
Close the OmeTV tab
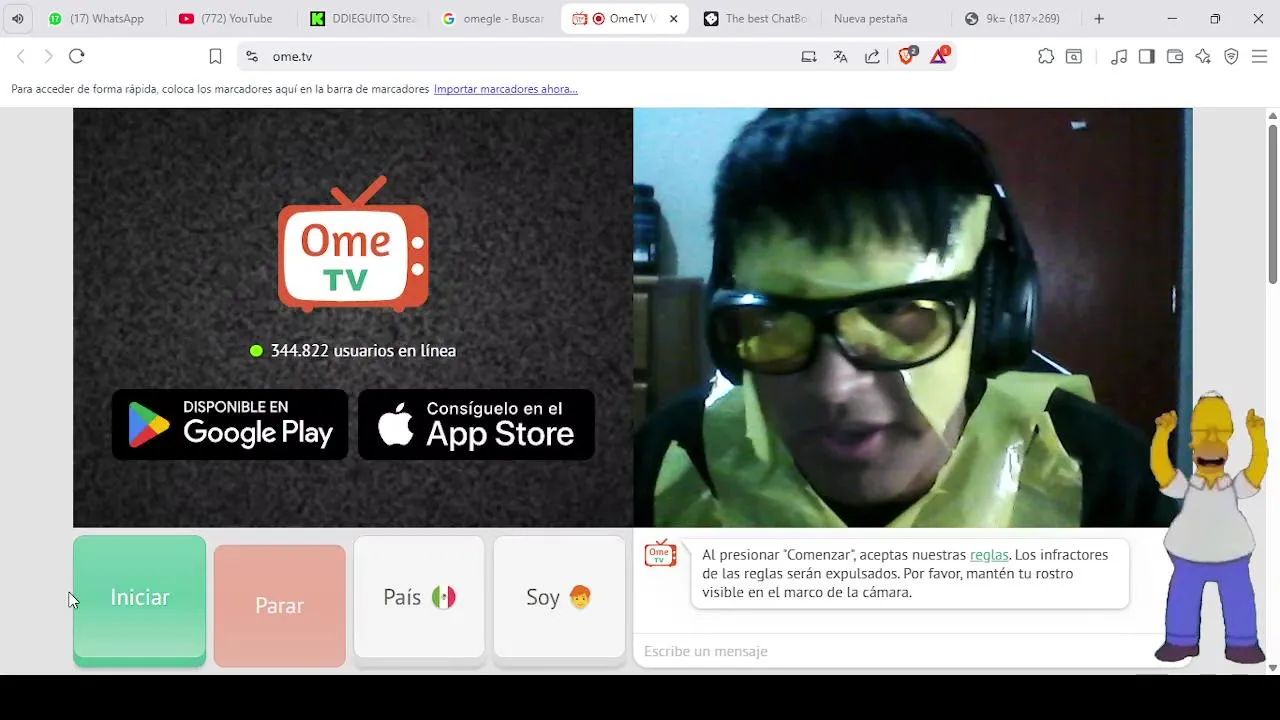point(673,18)
